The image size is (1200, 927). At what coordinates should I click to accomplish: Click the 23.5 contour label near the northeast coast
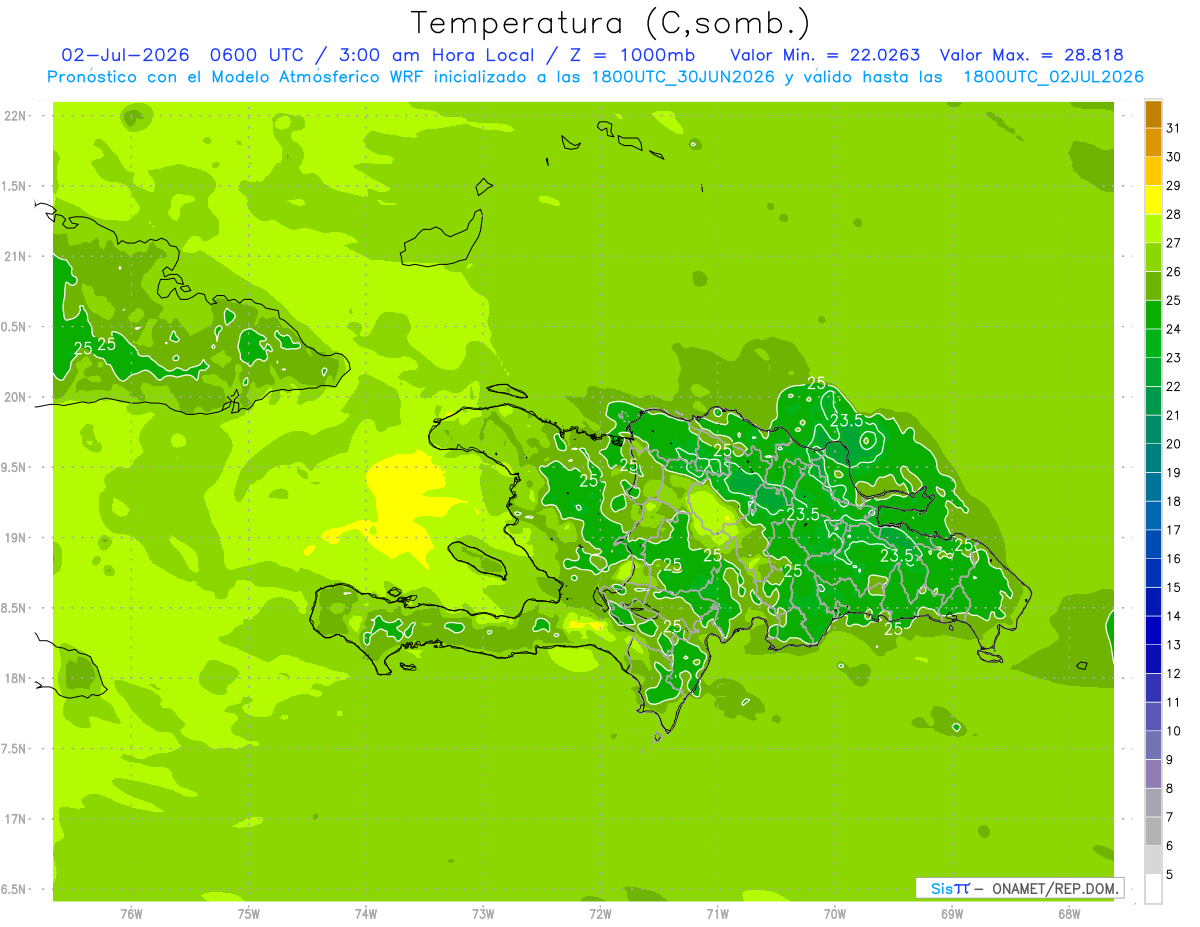coord(846,421)
